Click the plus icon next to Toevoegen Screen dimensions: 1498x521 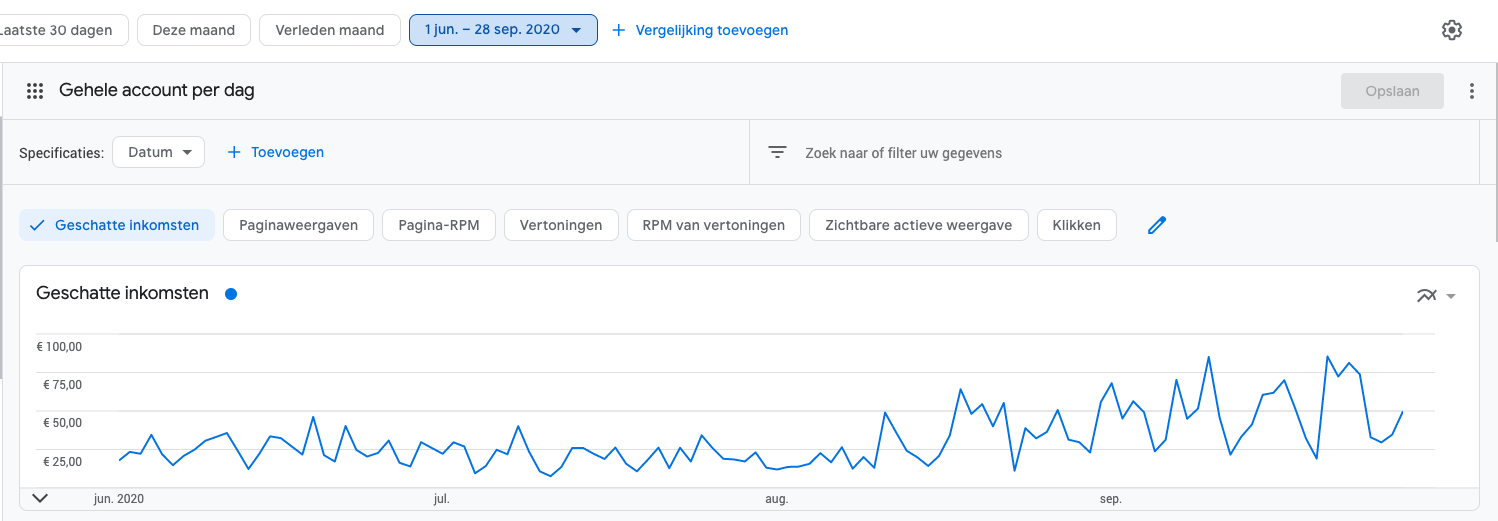click(234, 152)
